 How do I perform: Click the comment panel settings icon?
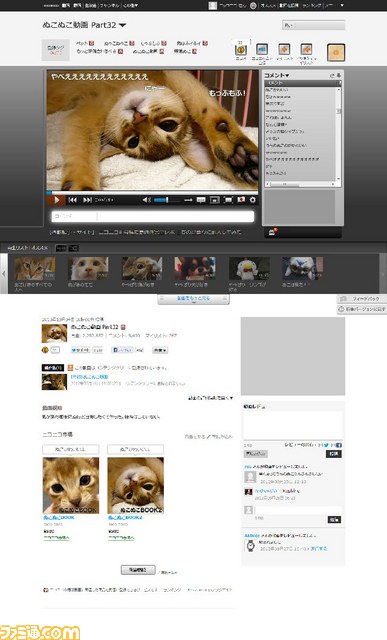point(338,76)
